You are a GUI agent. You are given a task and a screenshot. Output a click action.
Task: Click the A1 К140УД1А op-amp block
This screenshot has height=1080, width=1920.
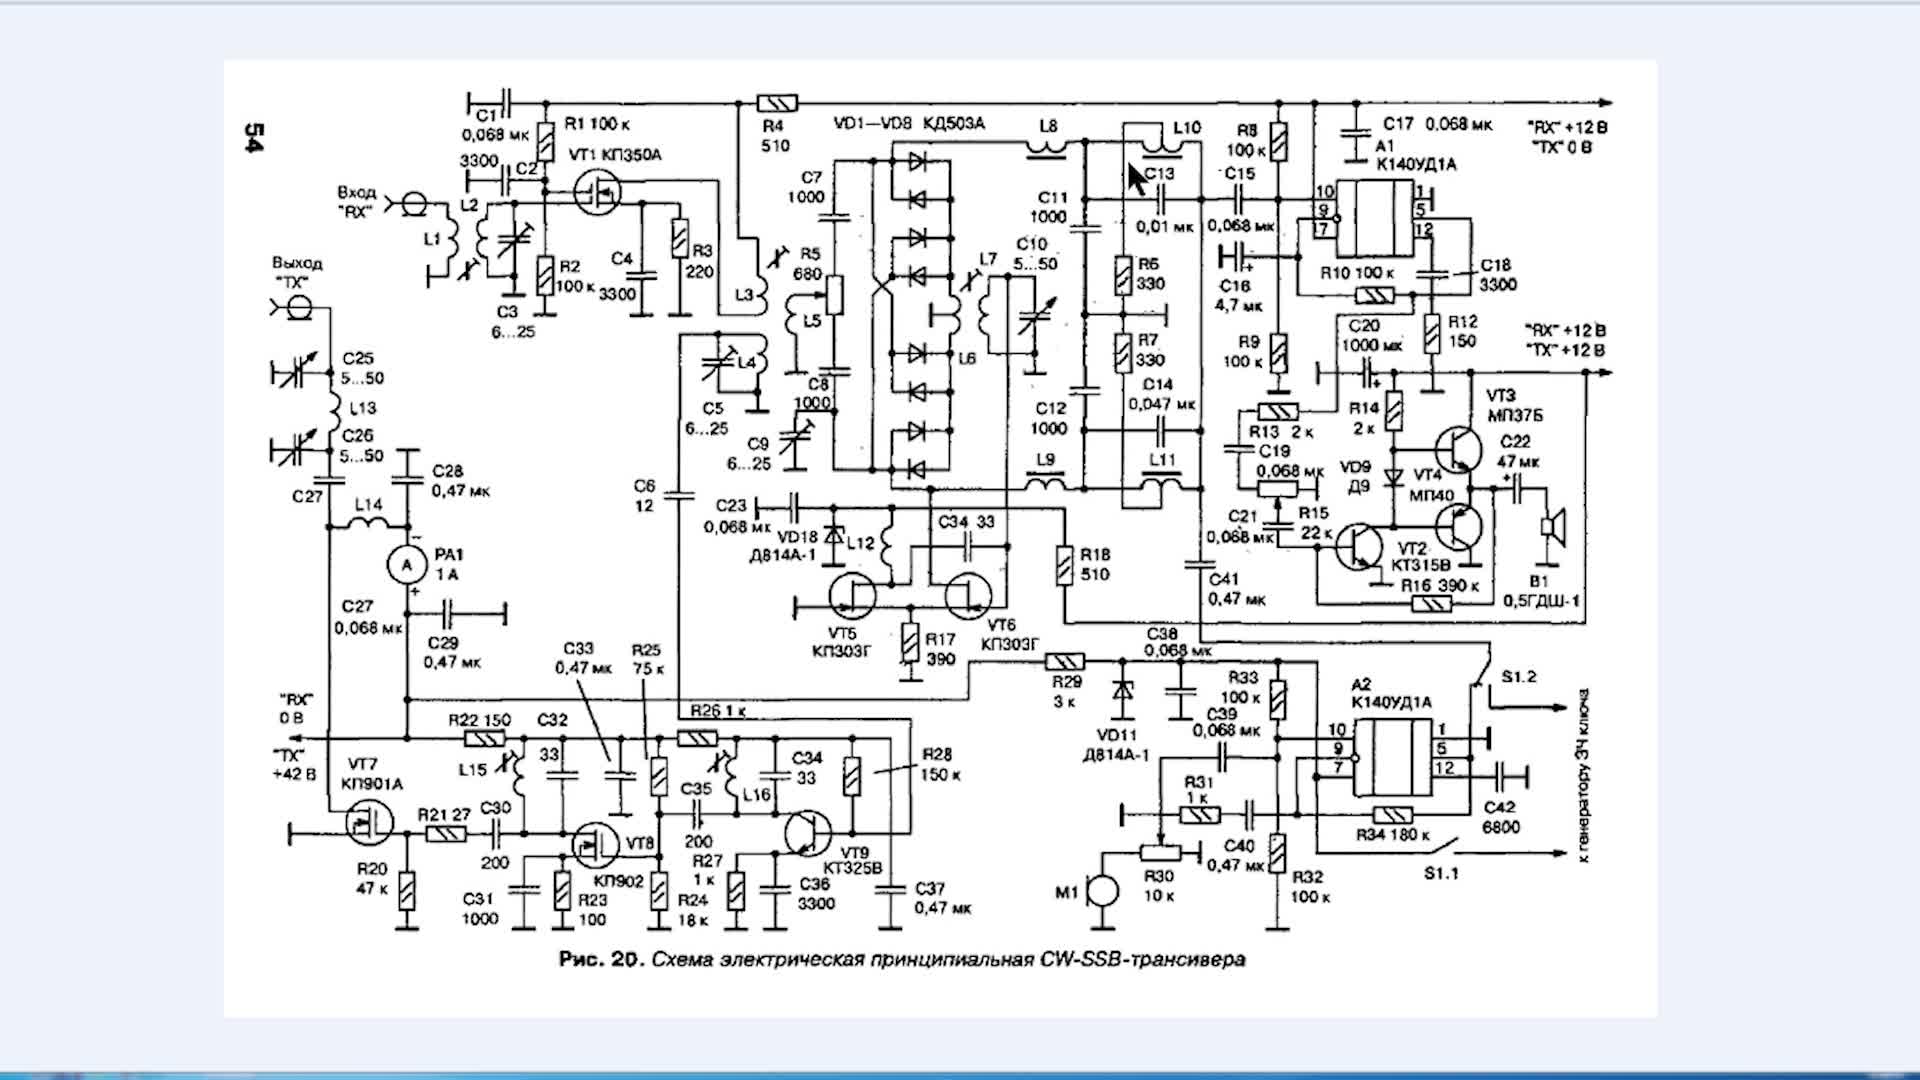1374,219
